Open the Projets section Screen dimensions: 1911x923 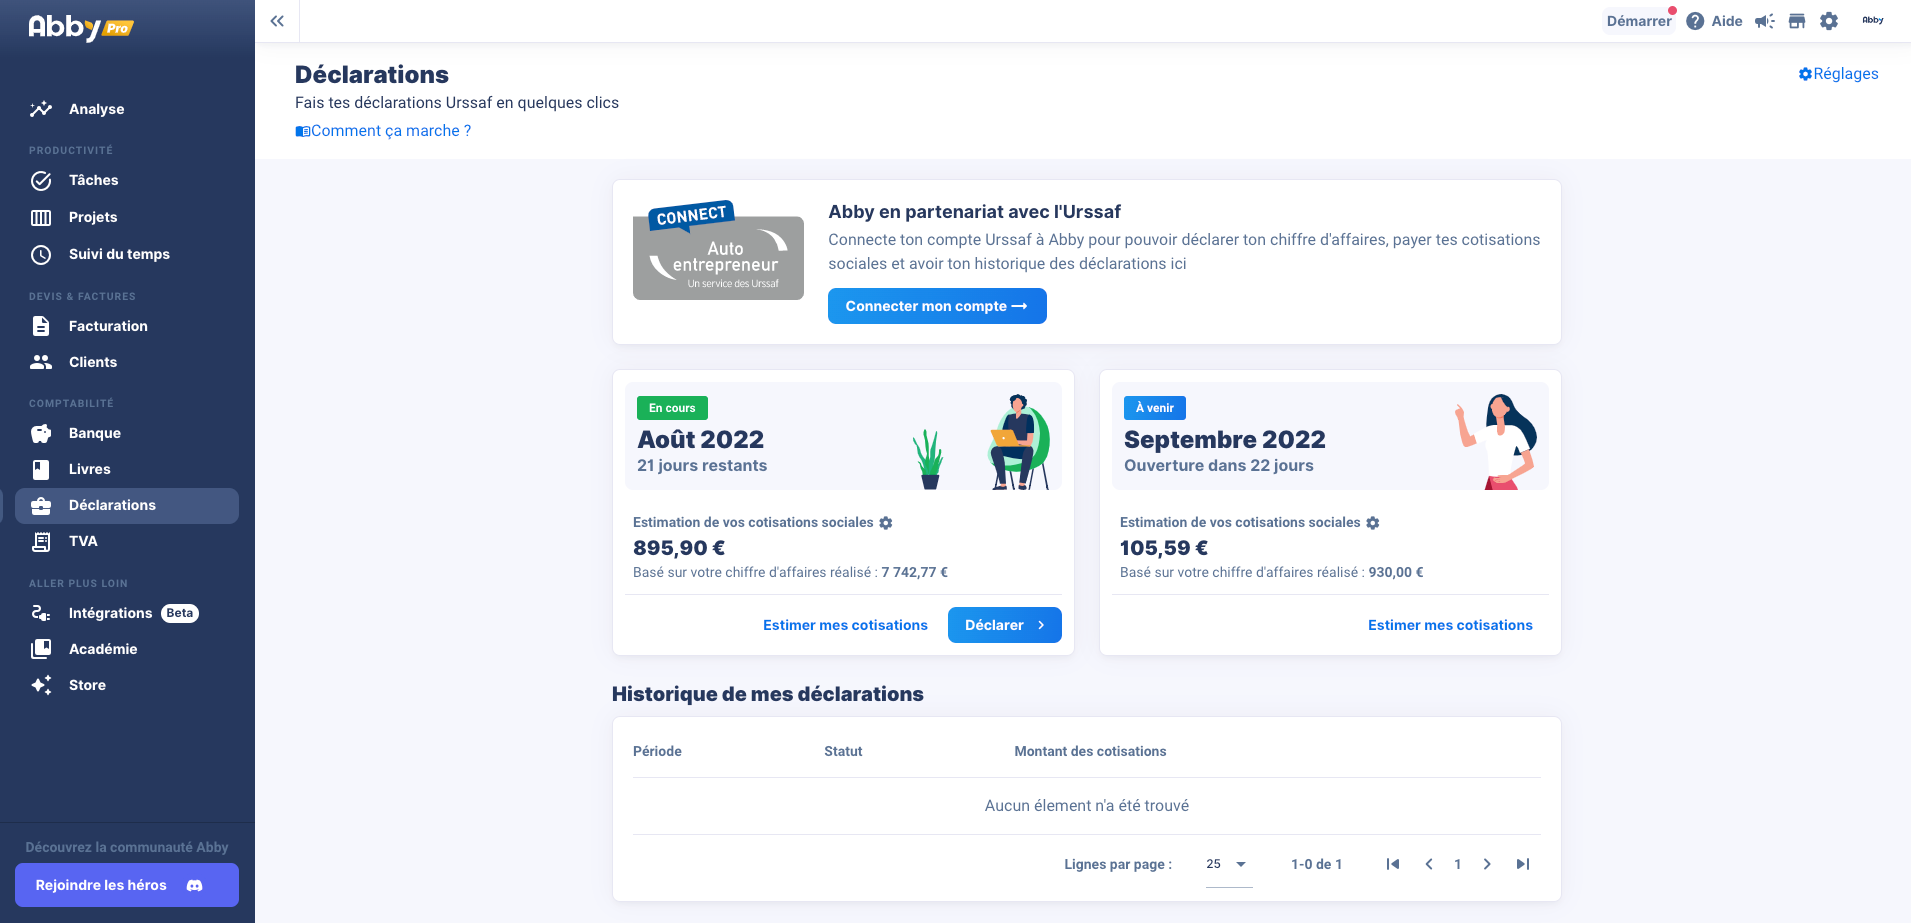click(x=95, y=217)
